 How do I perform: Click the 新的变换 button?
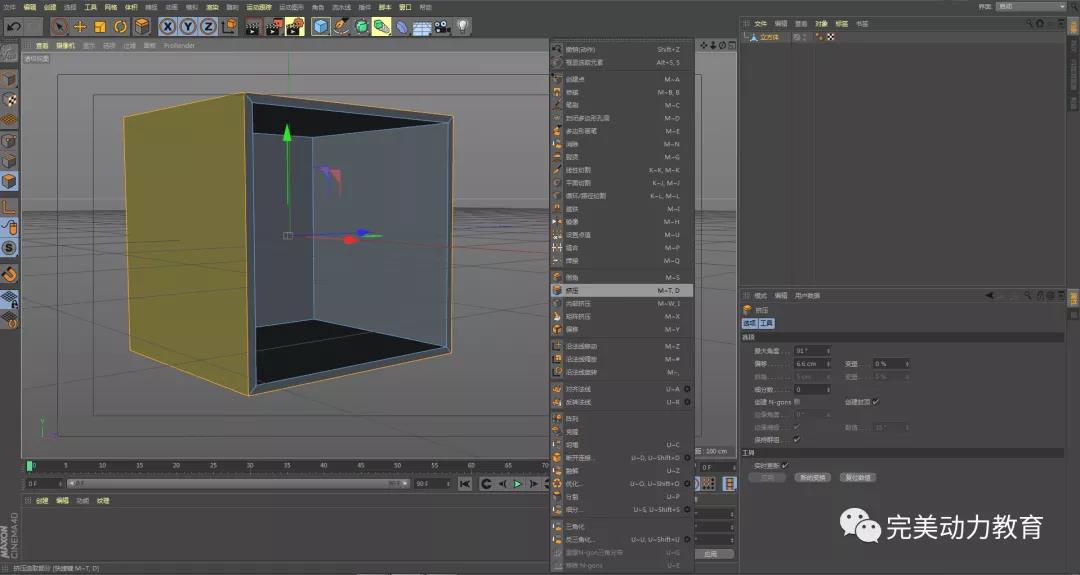click(814, 478)
